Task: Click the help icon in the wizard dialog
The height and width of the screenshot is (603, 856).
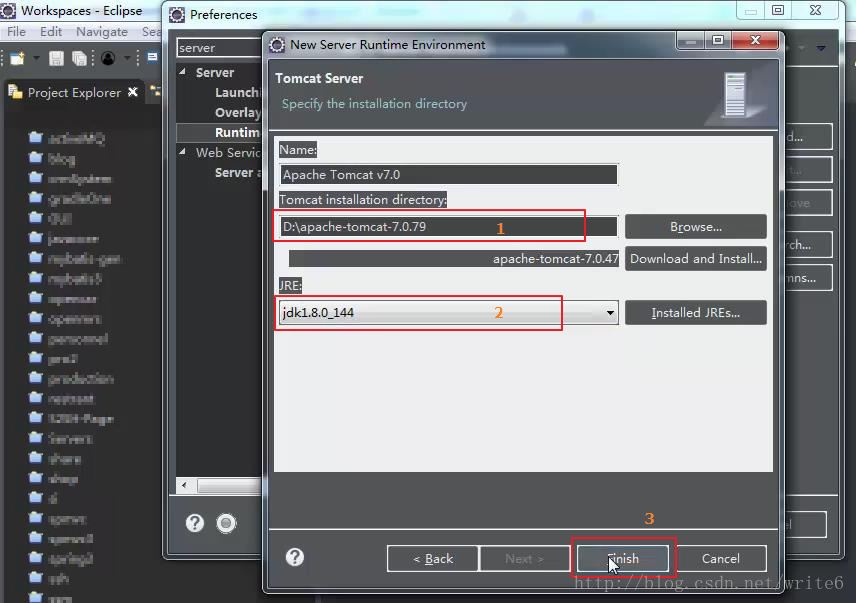Action: (x=295, y=557)
